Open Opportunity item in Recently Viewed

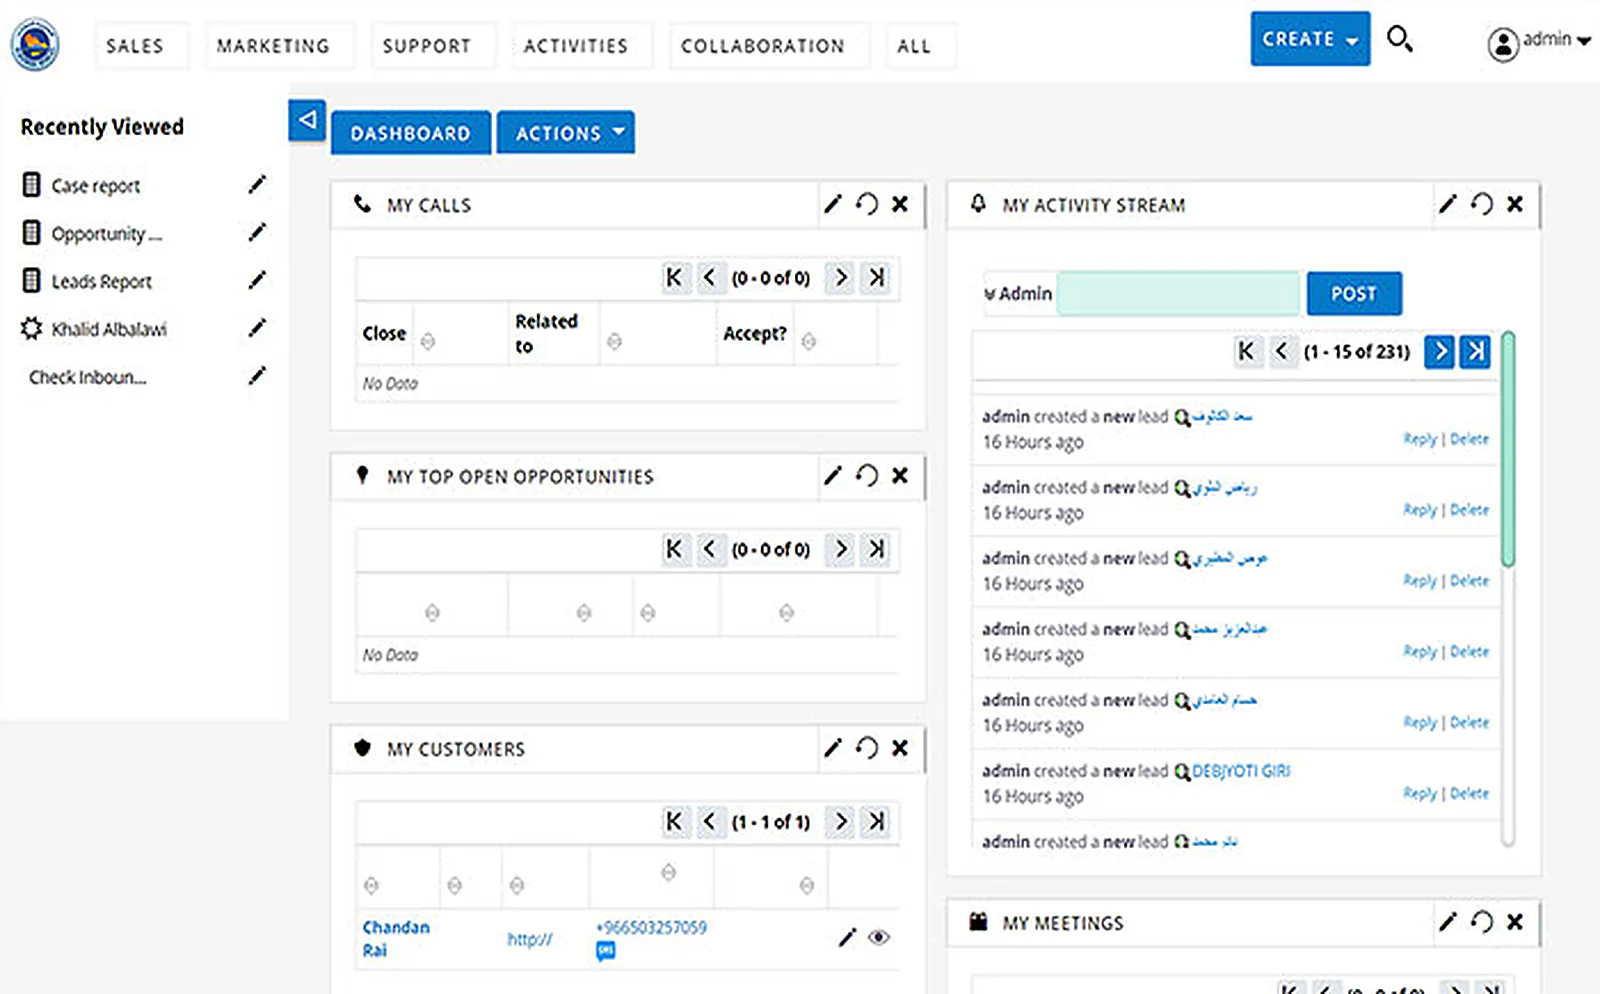[x=106, y=234]
